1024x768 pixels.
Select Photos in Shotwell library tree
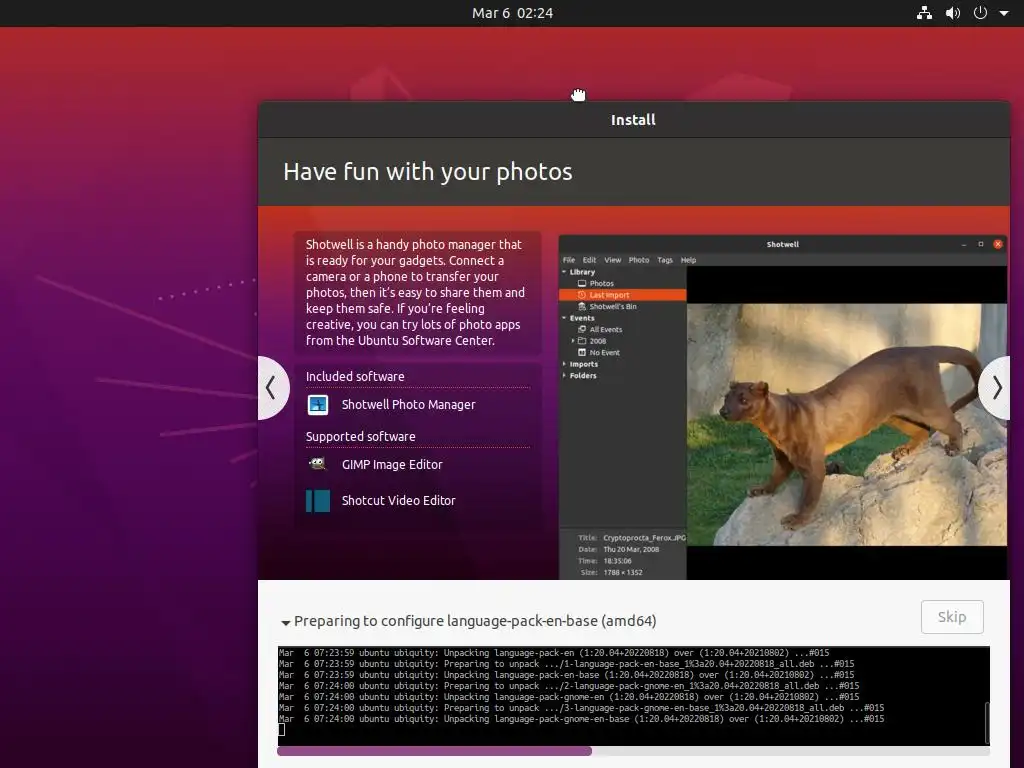(601, 283)
